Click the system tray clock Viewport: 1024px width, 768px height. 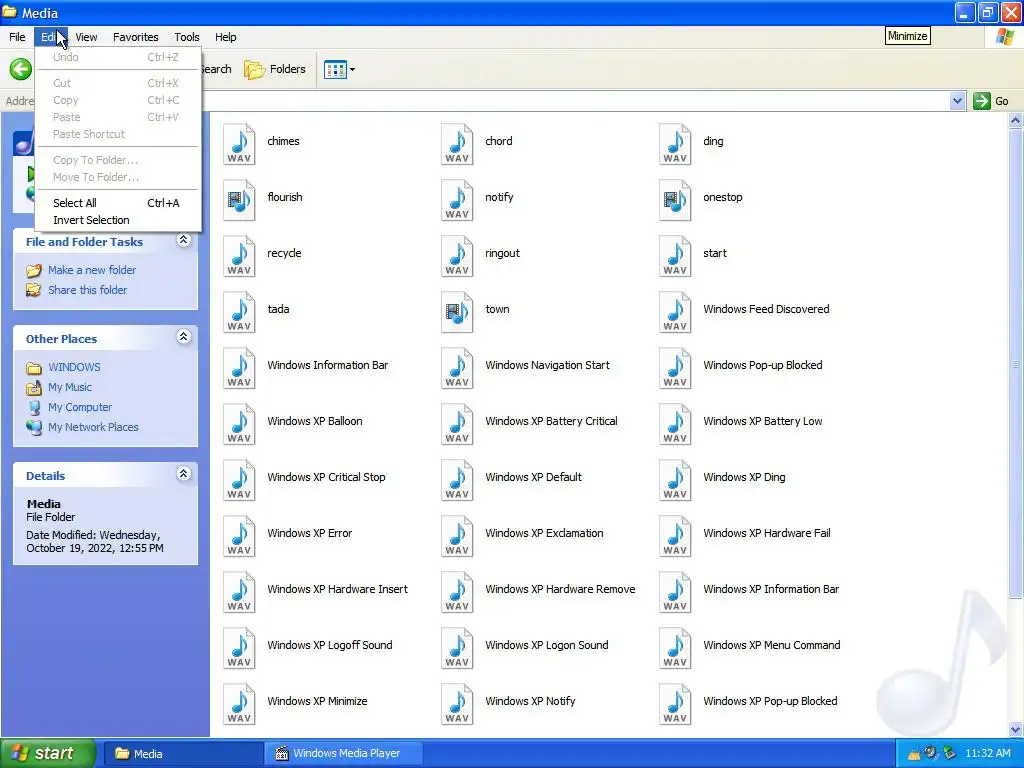987,754
